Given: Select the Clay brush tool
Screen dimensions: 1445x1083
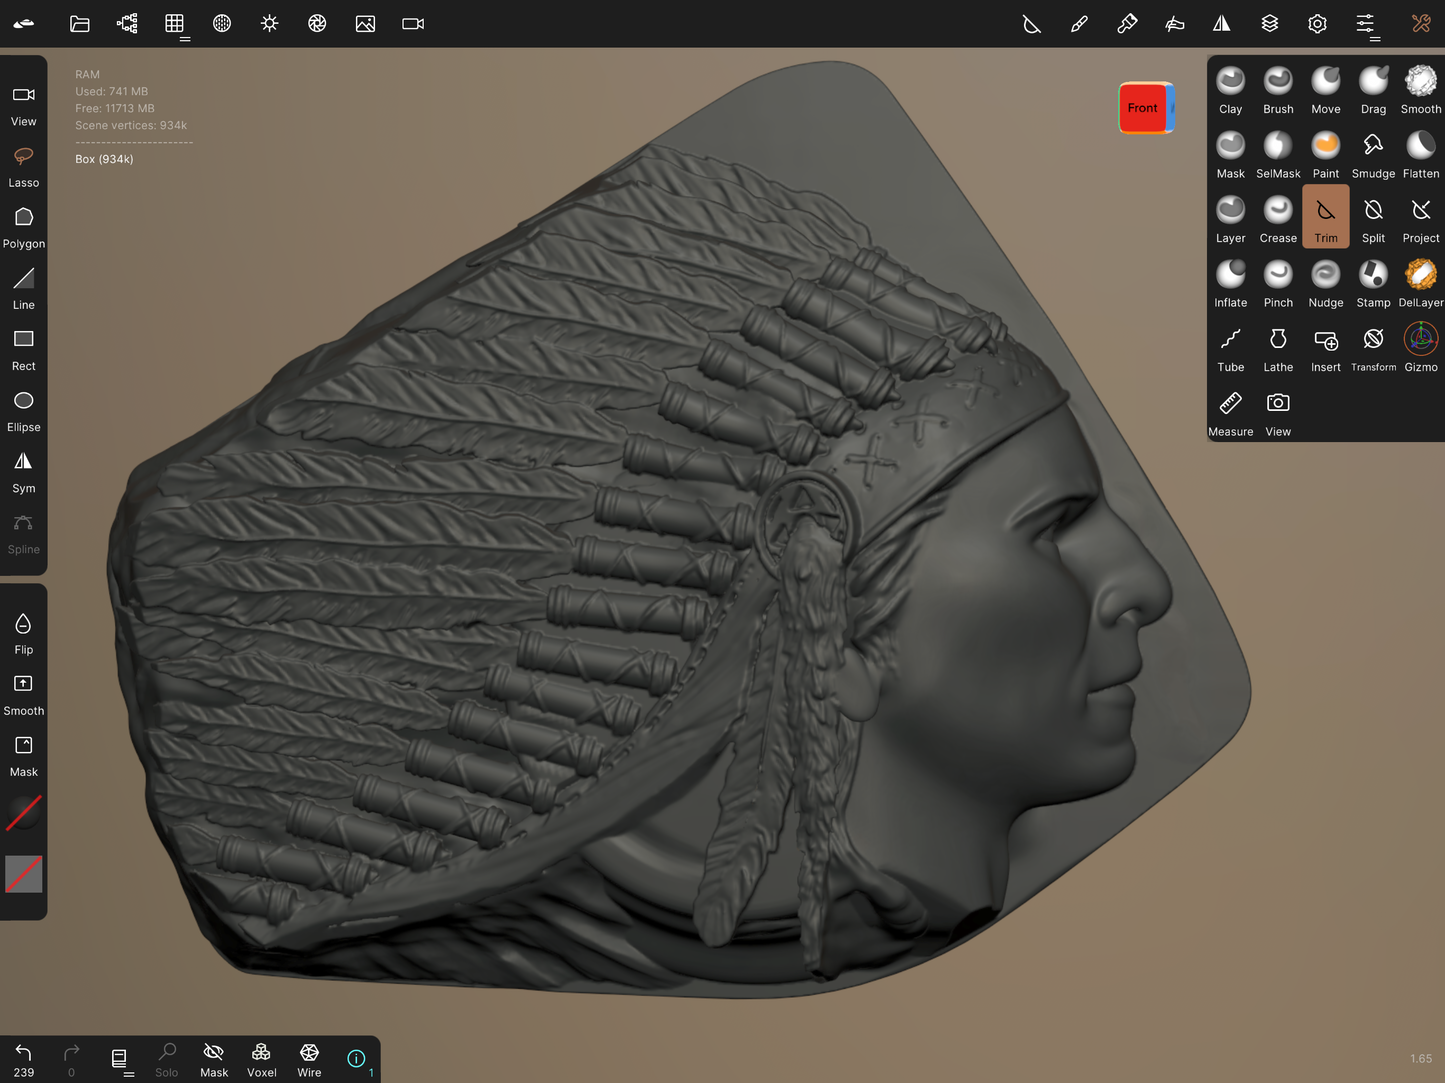Looking at the screenshot, I should [1230, 90].
